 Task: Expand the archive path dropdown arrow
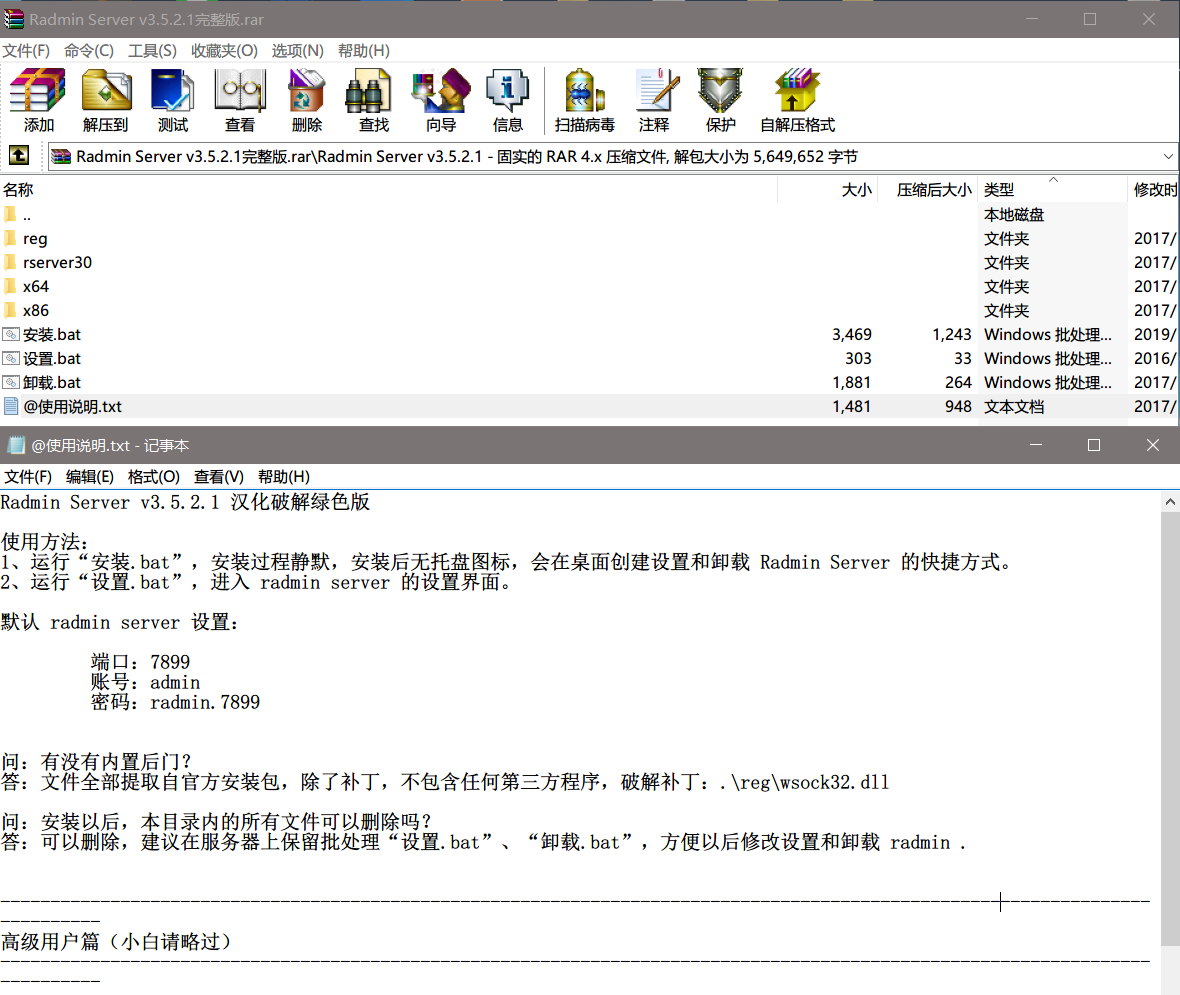(1168, 157)
